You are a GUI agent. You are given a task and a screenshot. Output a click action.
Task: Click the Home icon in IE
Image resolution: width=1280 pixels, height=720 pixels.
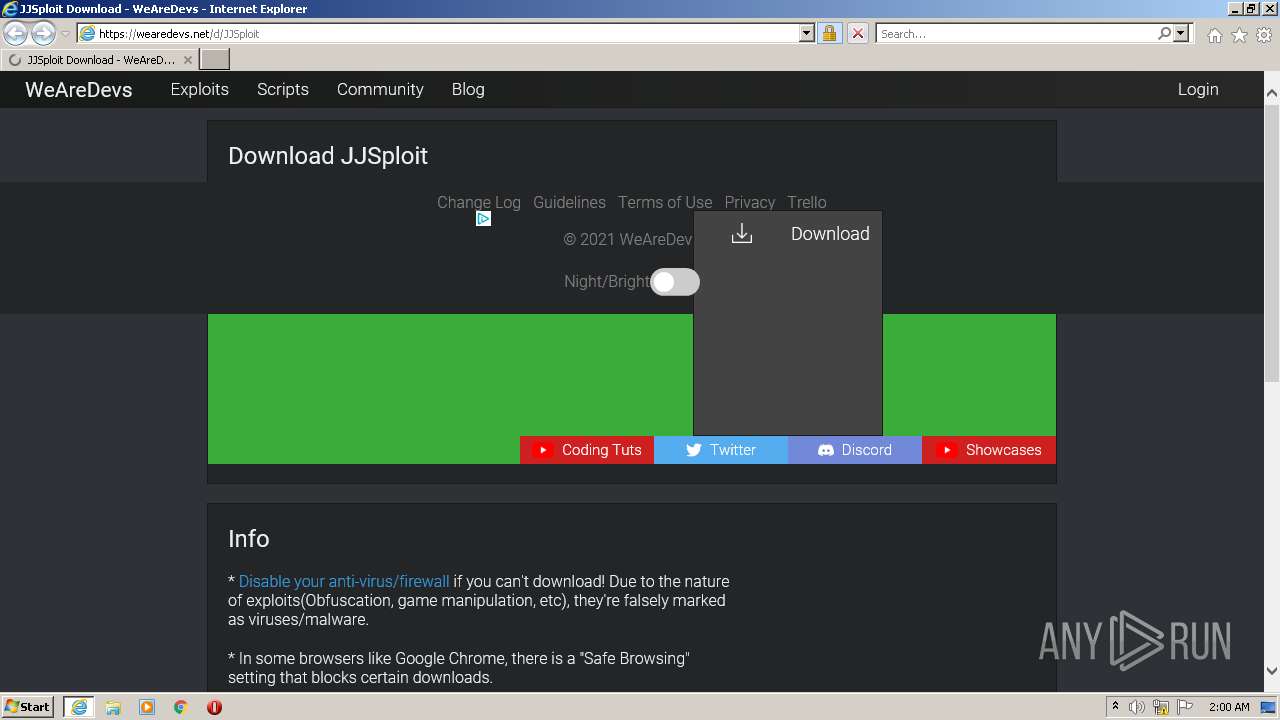point(1214,35)
